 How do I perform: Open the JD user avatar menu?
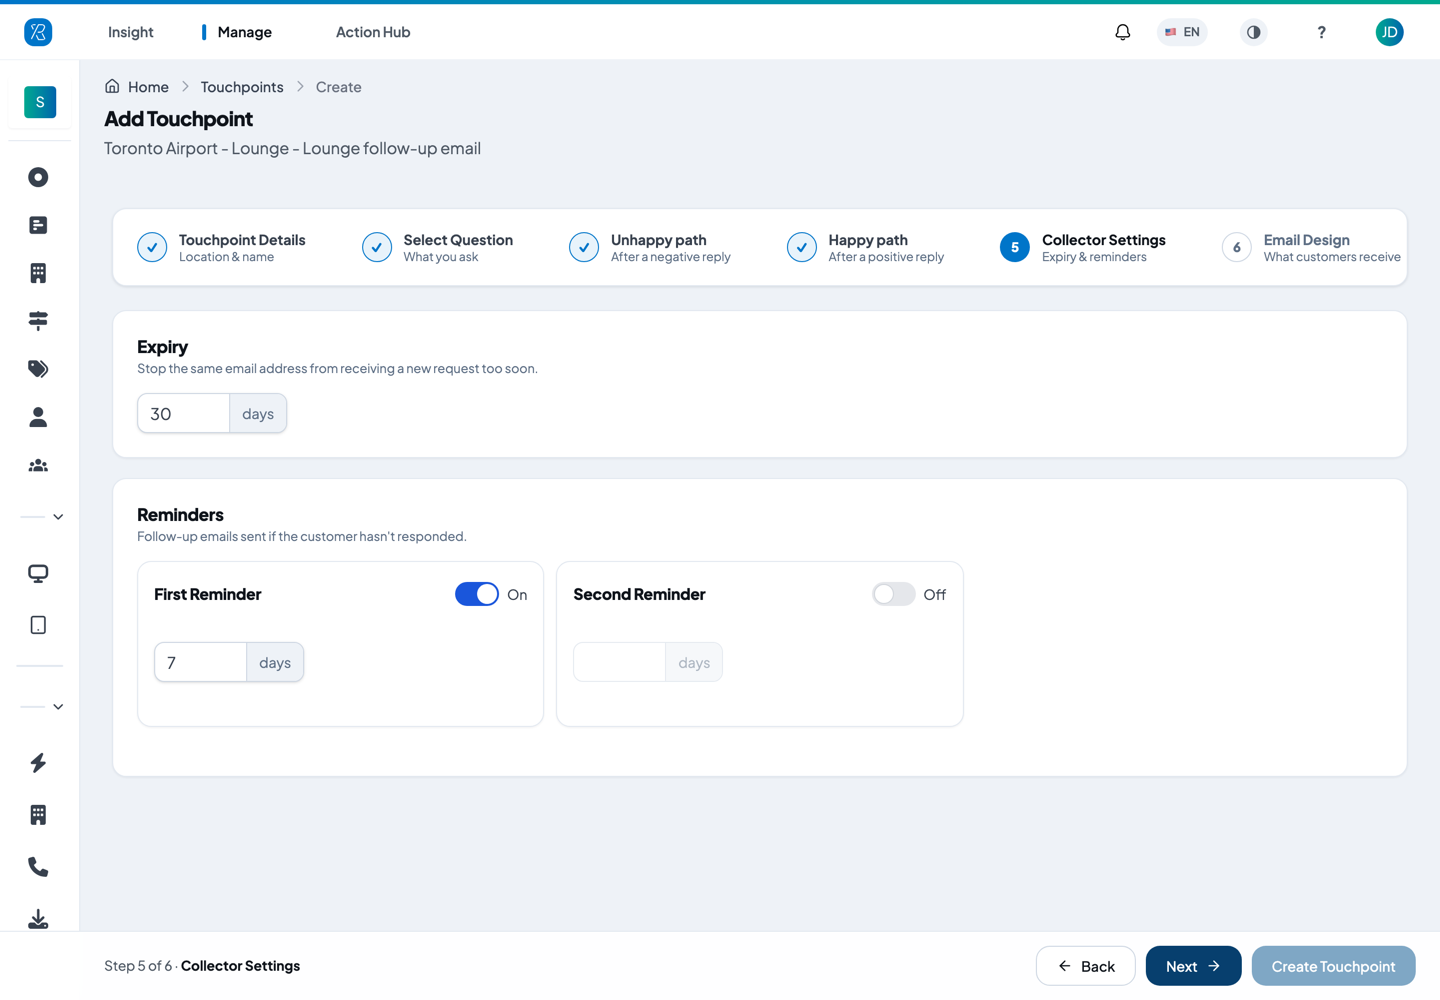[1389, 32]
